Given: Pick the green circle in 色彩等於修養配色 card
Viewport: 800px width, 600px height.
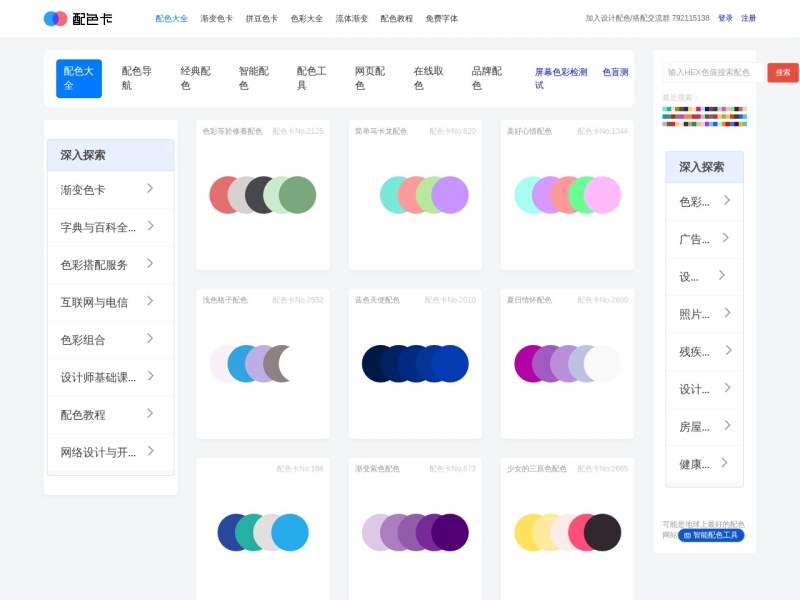Looking at the screenshot, I should tap(297, 195).
